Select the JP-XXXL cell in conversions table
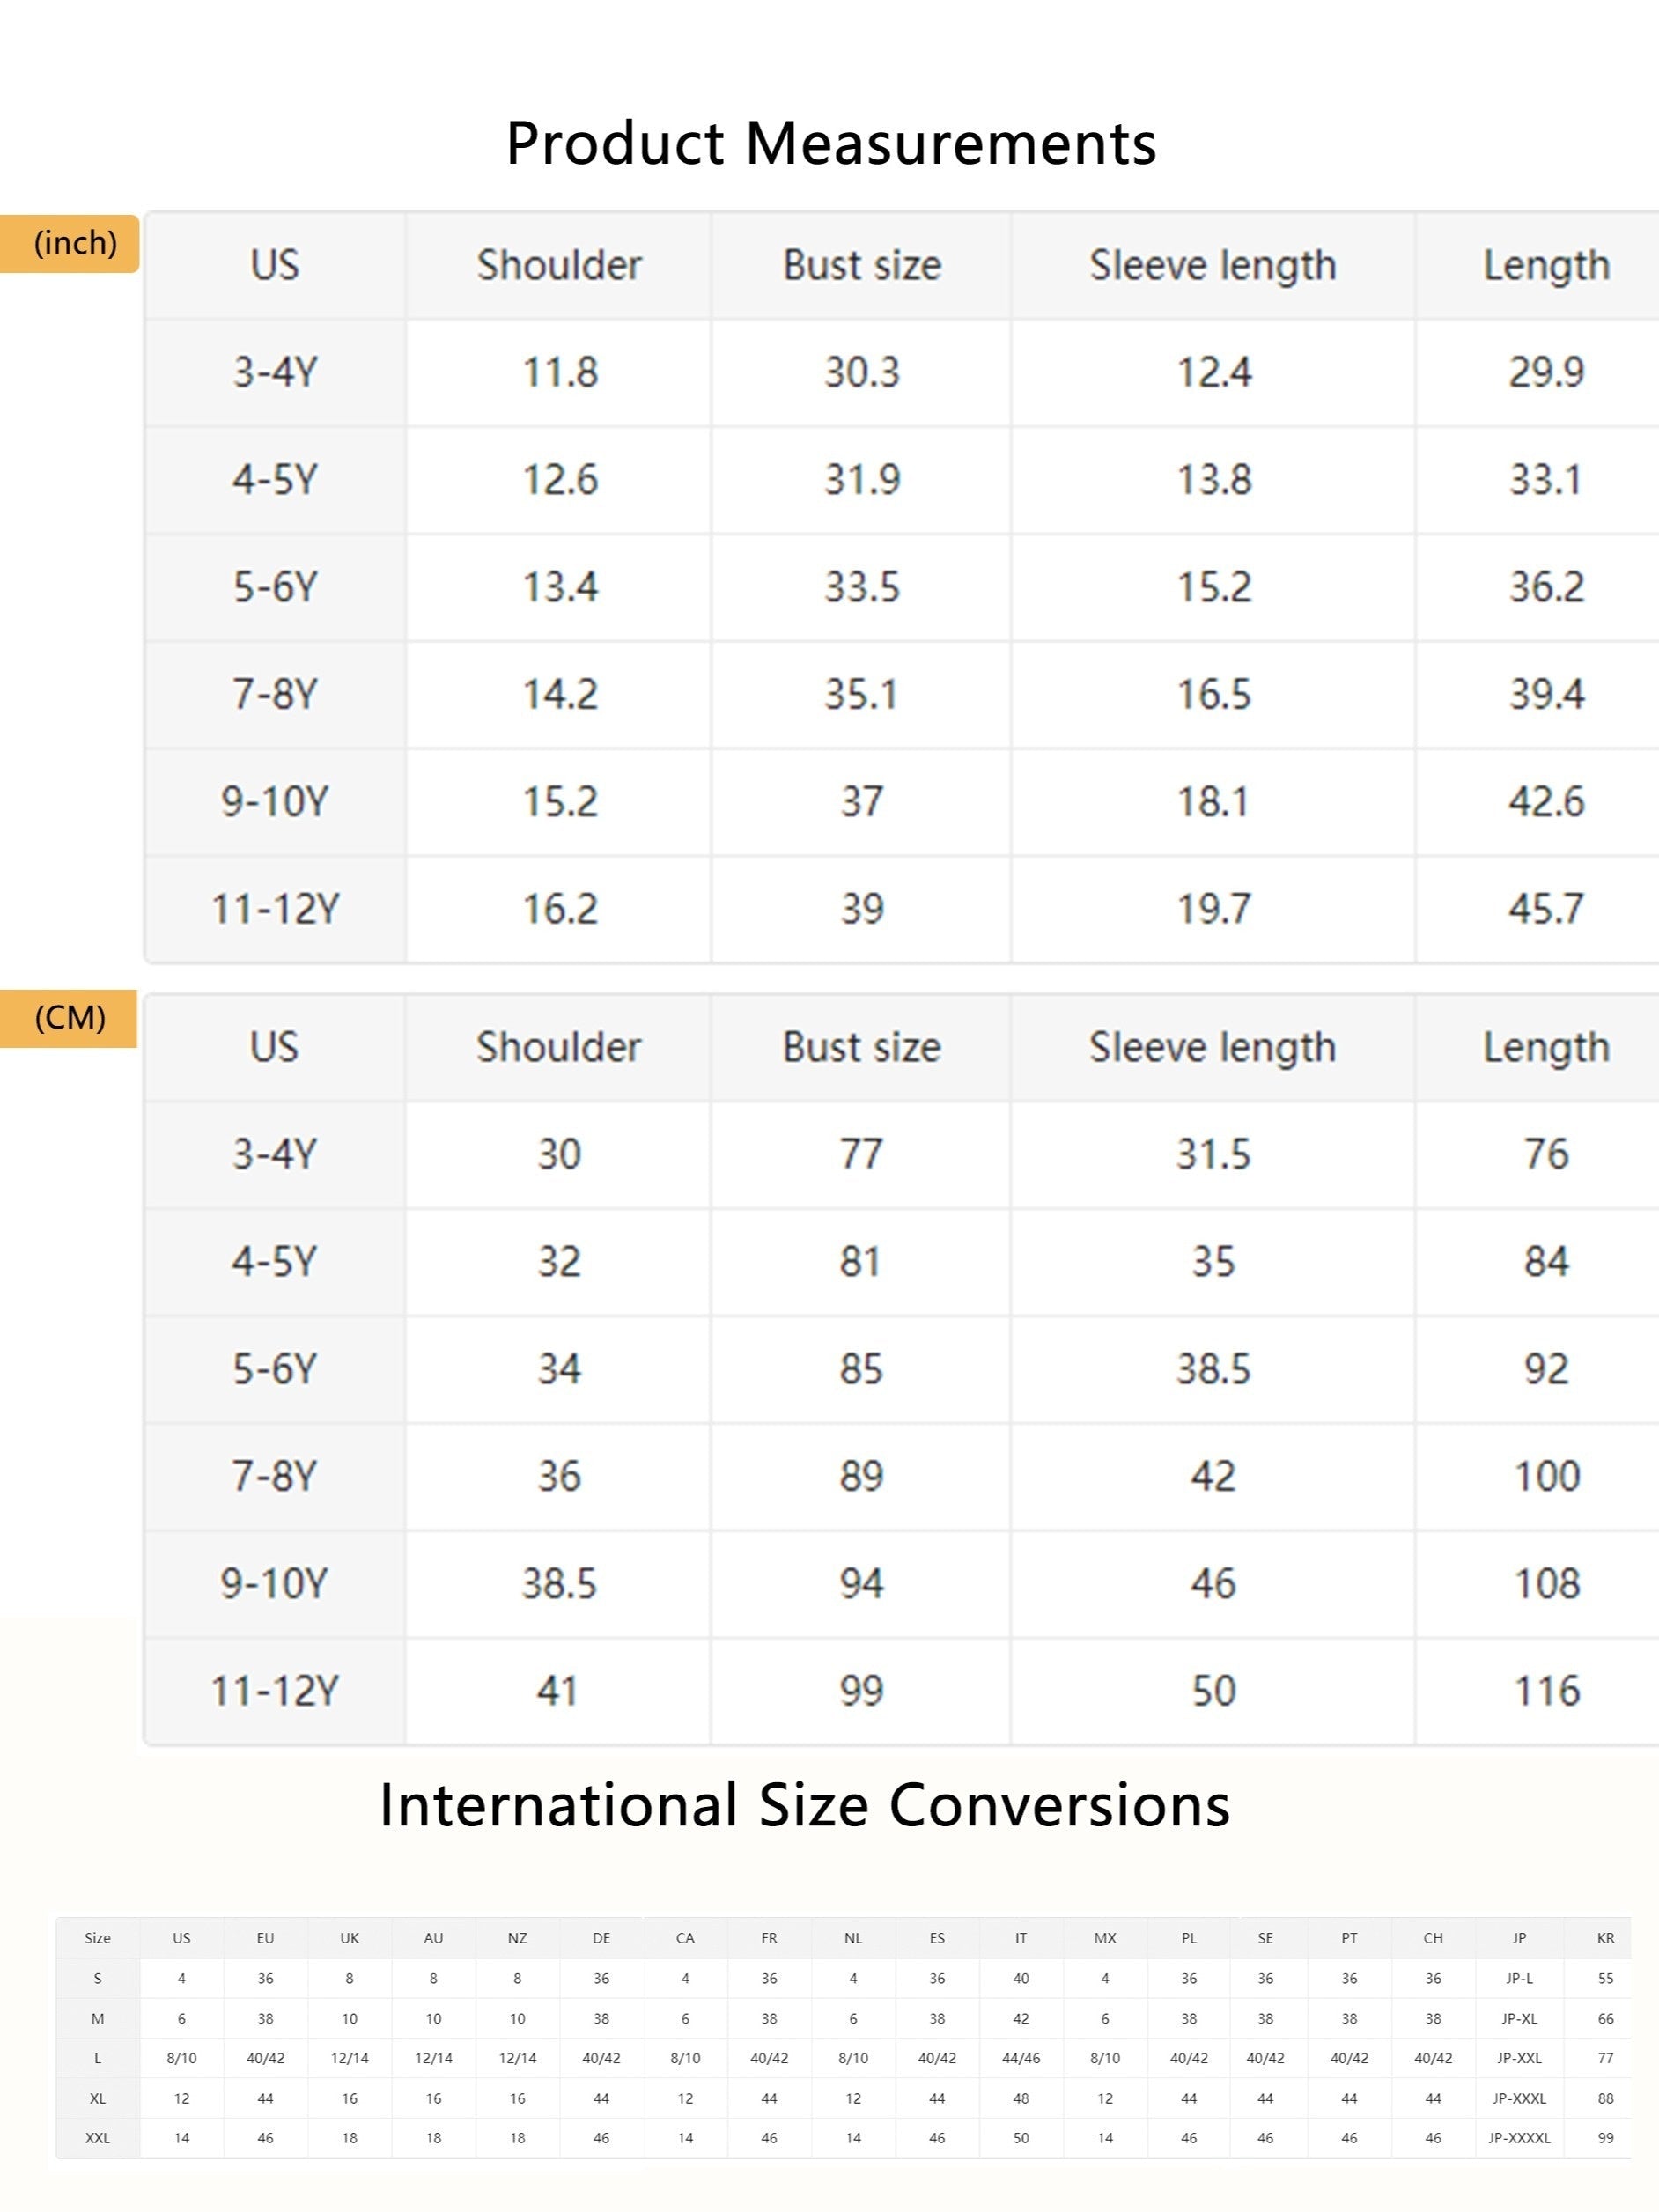The height and width of the screenshot is (2212, 1659). [1519, 2098]
